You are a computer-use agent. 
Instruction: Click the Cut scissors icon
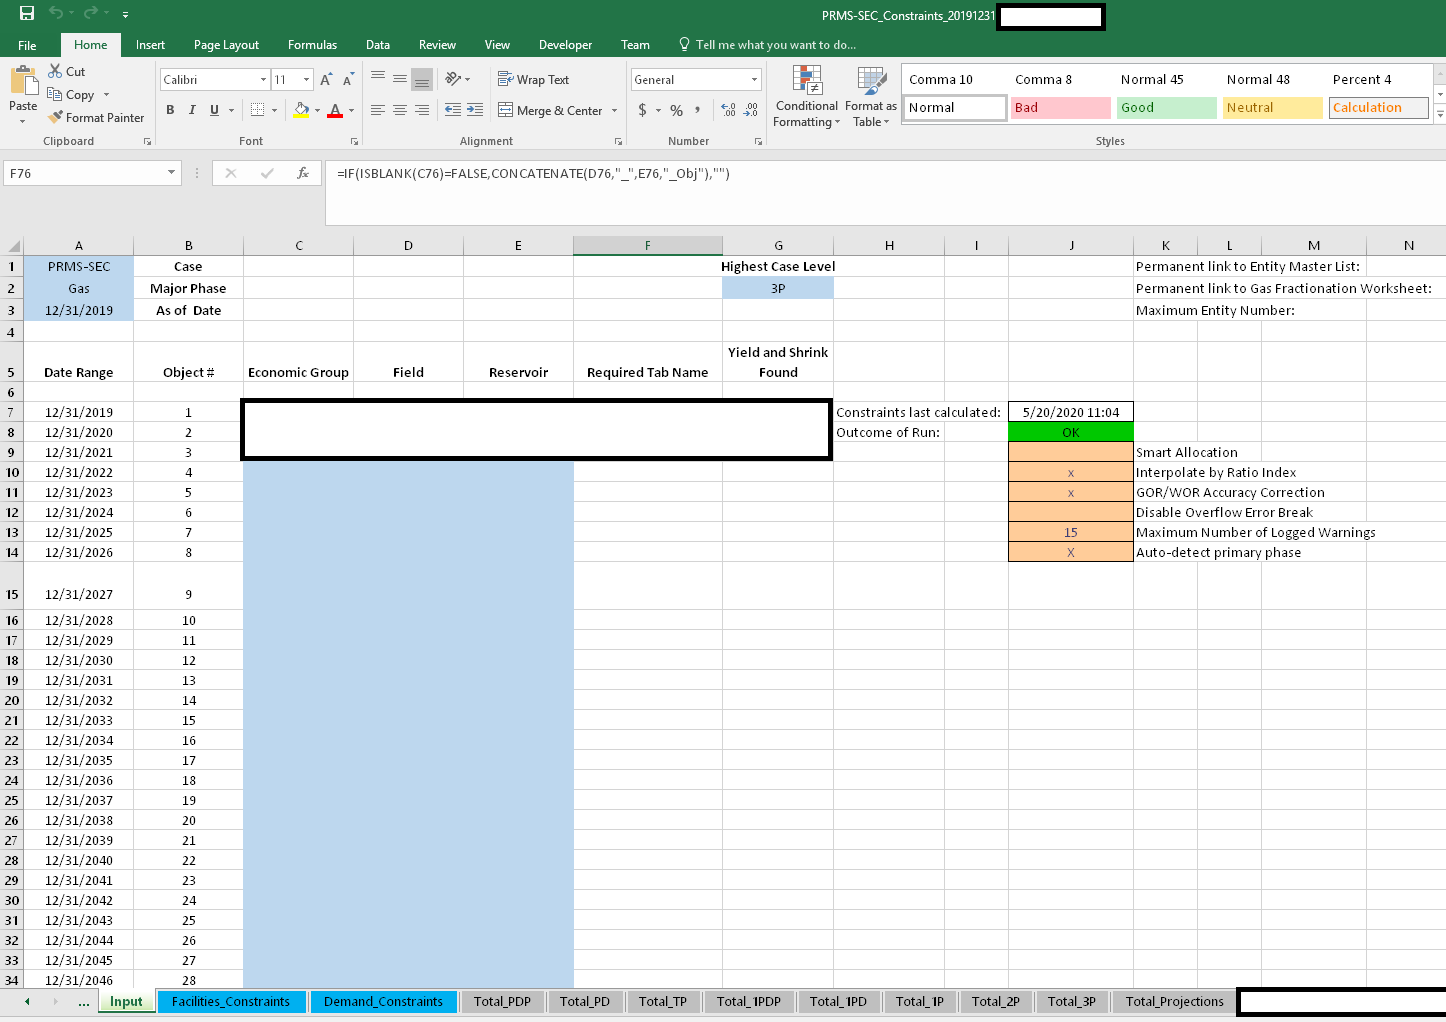(x=56, y=71)
